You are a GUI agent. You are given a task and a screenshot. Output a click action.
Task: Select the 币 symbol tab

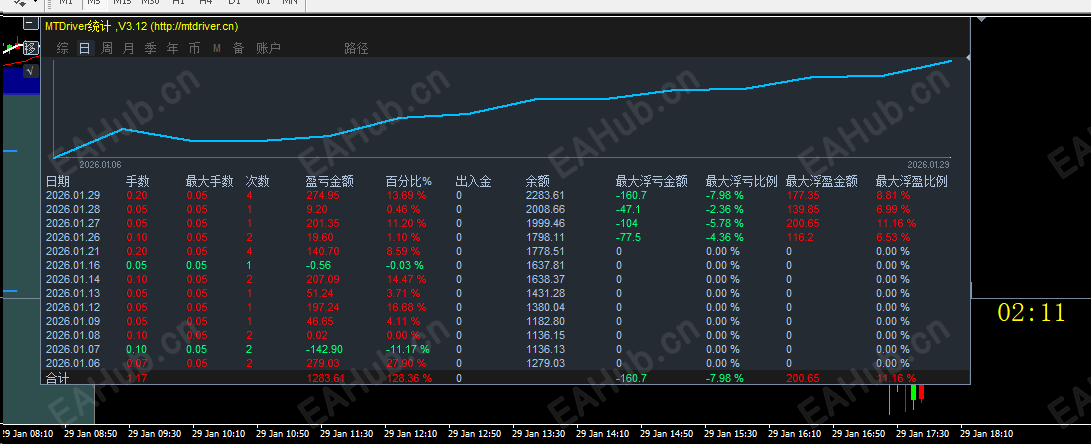(195, 48)
